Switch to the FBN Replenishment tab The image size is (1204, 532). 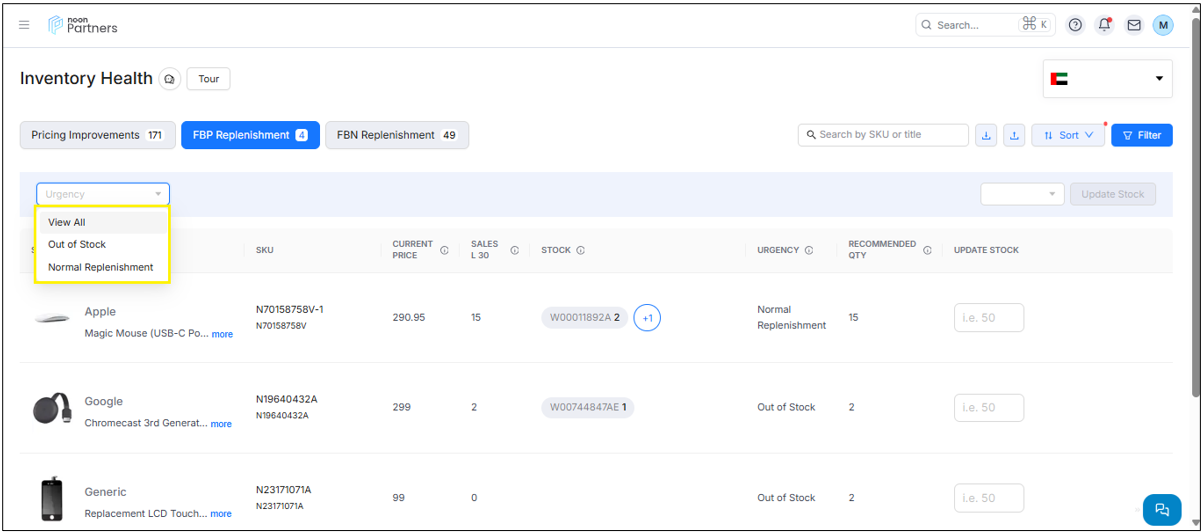pyautogui.click(x=397, y=135)
